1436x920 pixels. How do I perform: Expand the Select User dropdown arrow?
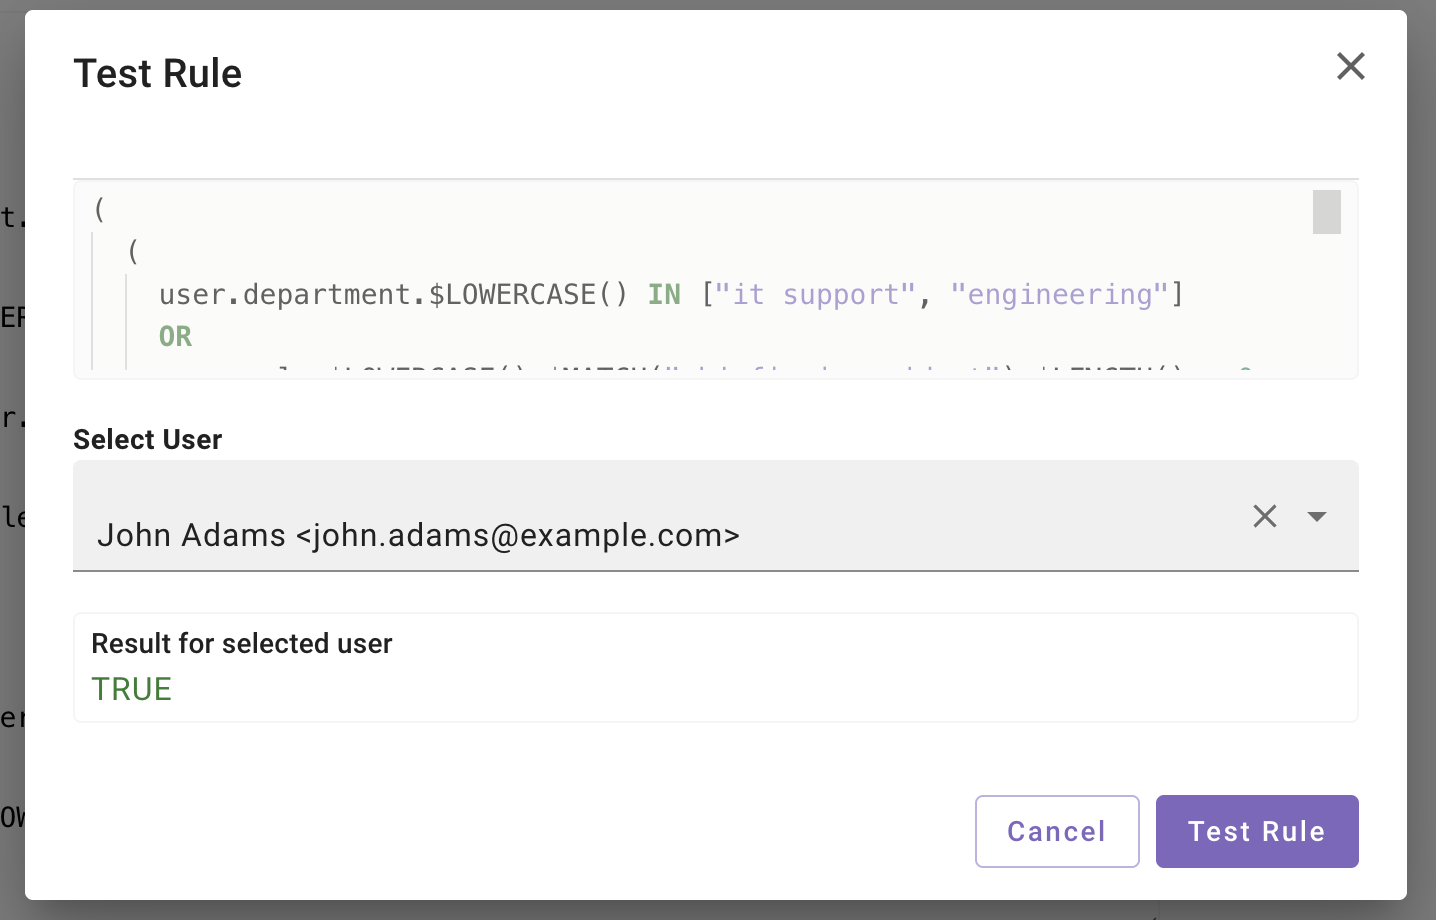pyautogui.click(x=1316, y=516)
